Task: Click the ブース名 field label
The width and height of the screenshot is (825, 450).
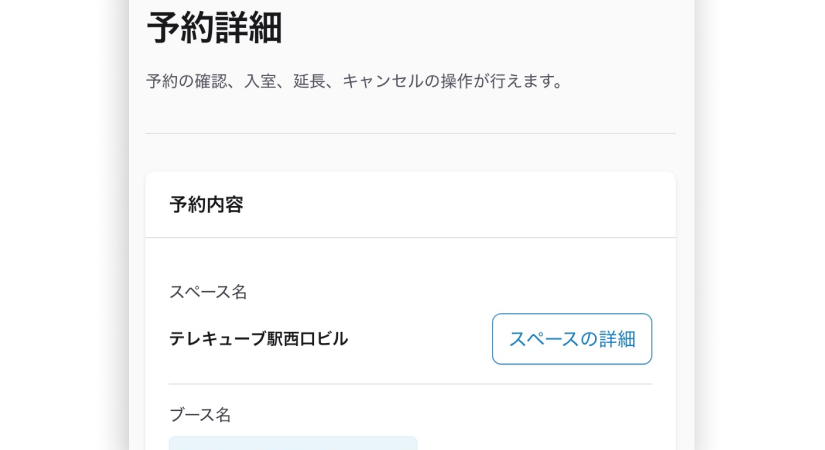Action: (200, 415)
